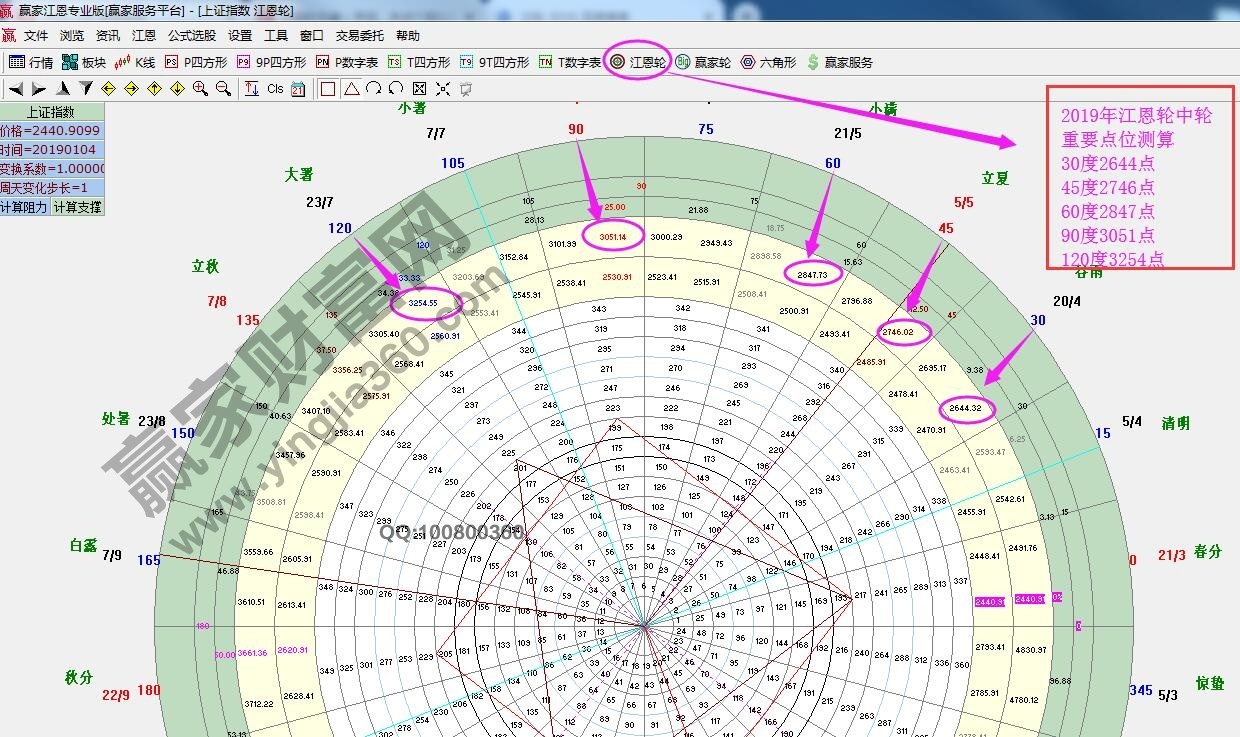Open the 公式选股 menu

[191, 35]
